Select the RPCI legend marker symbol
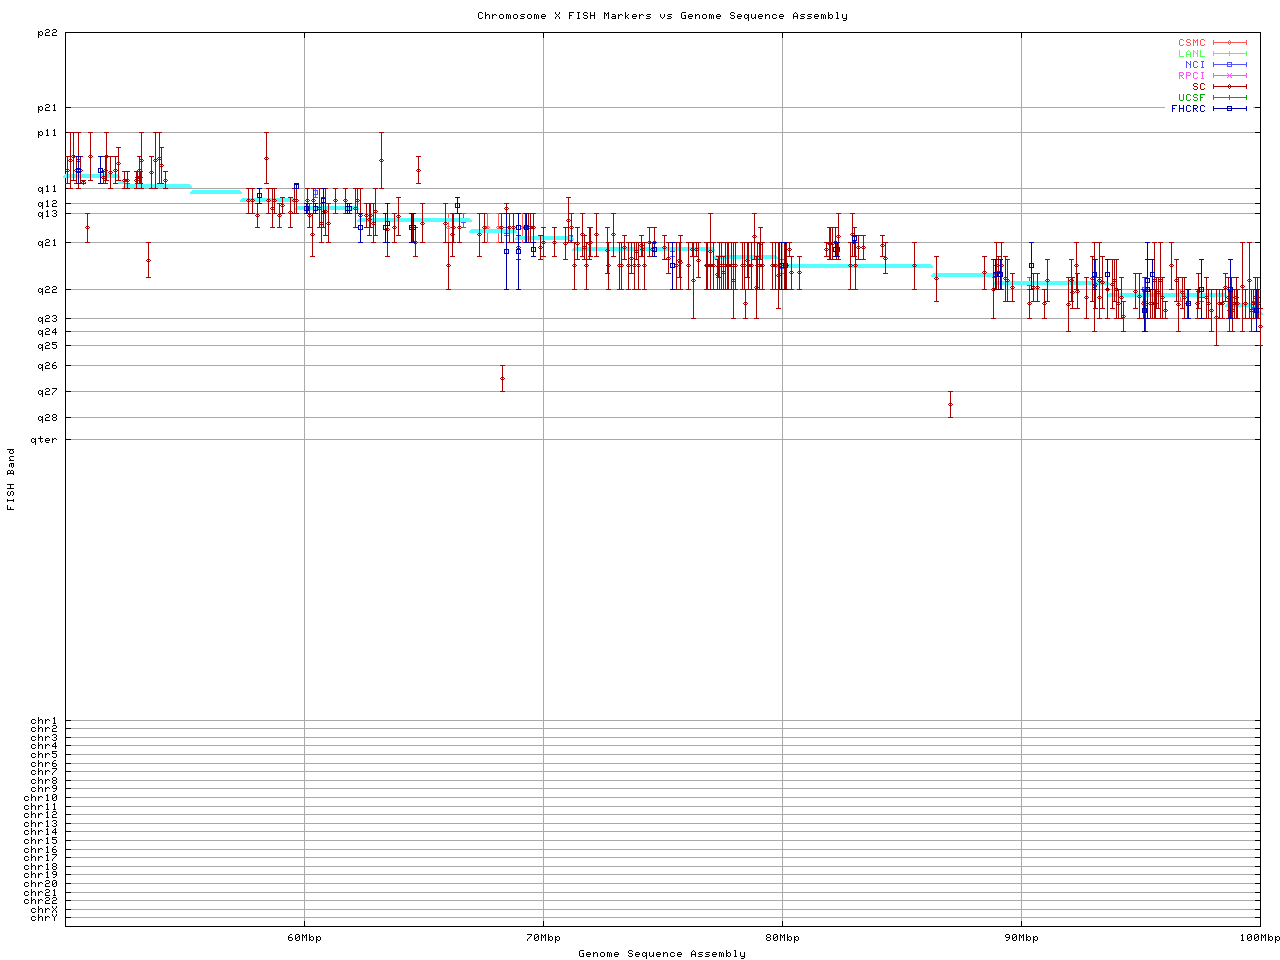 [1229, 76]
